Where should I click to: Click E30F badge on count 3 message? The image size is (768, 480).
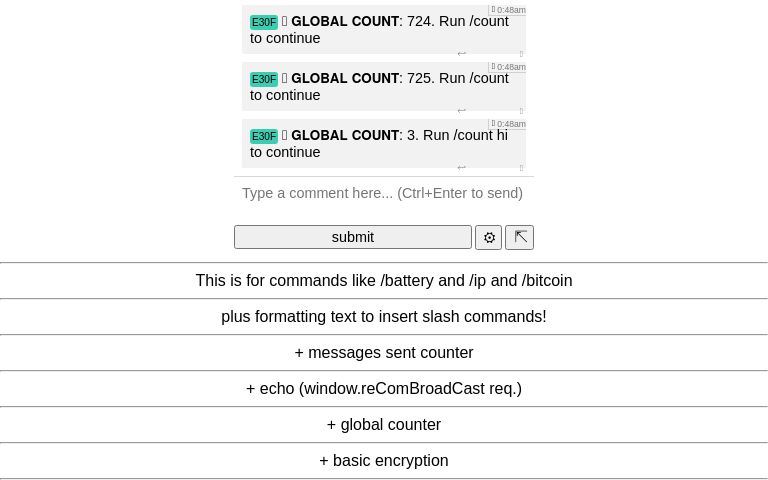point(264,136)
